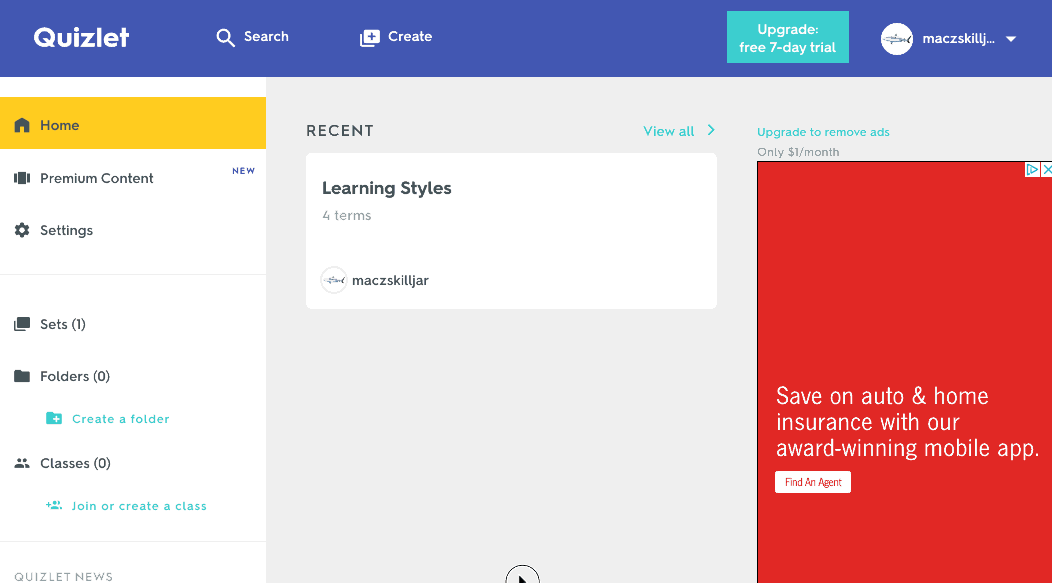Click the Folders icon in sidebar
Viewport: 1052px width, 583px height.
coord(22,376)
